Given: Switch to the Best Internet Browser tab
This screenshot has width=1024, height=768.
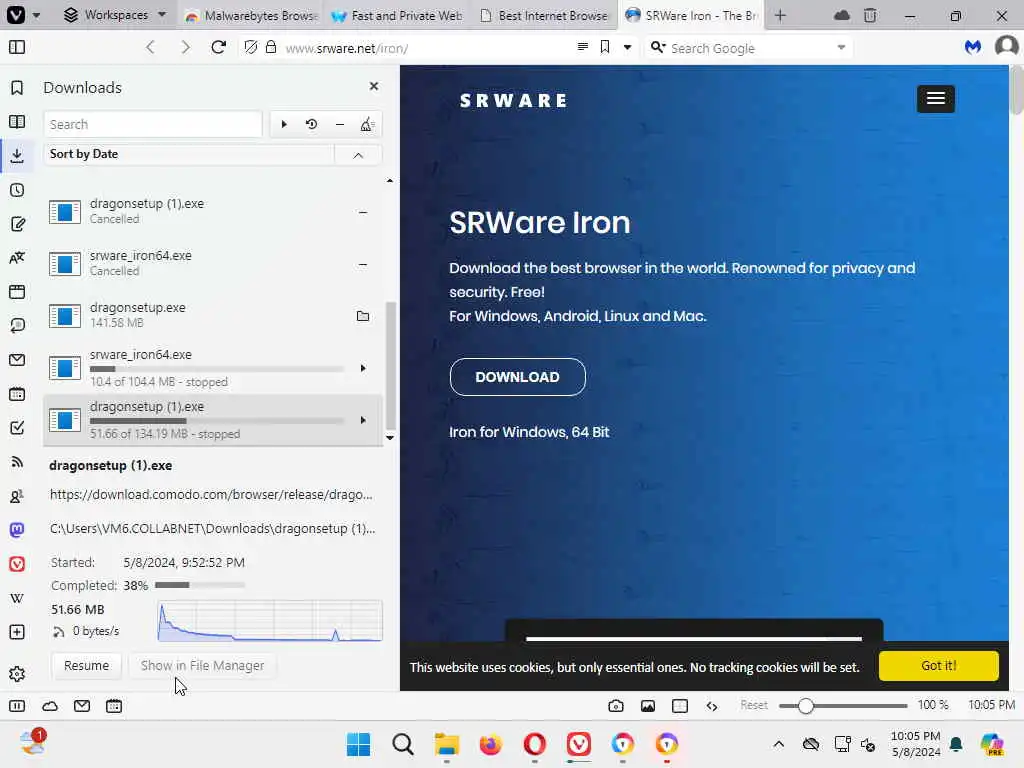Looking at the screenshot, I should (x=544, y=15).
